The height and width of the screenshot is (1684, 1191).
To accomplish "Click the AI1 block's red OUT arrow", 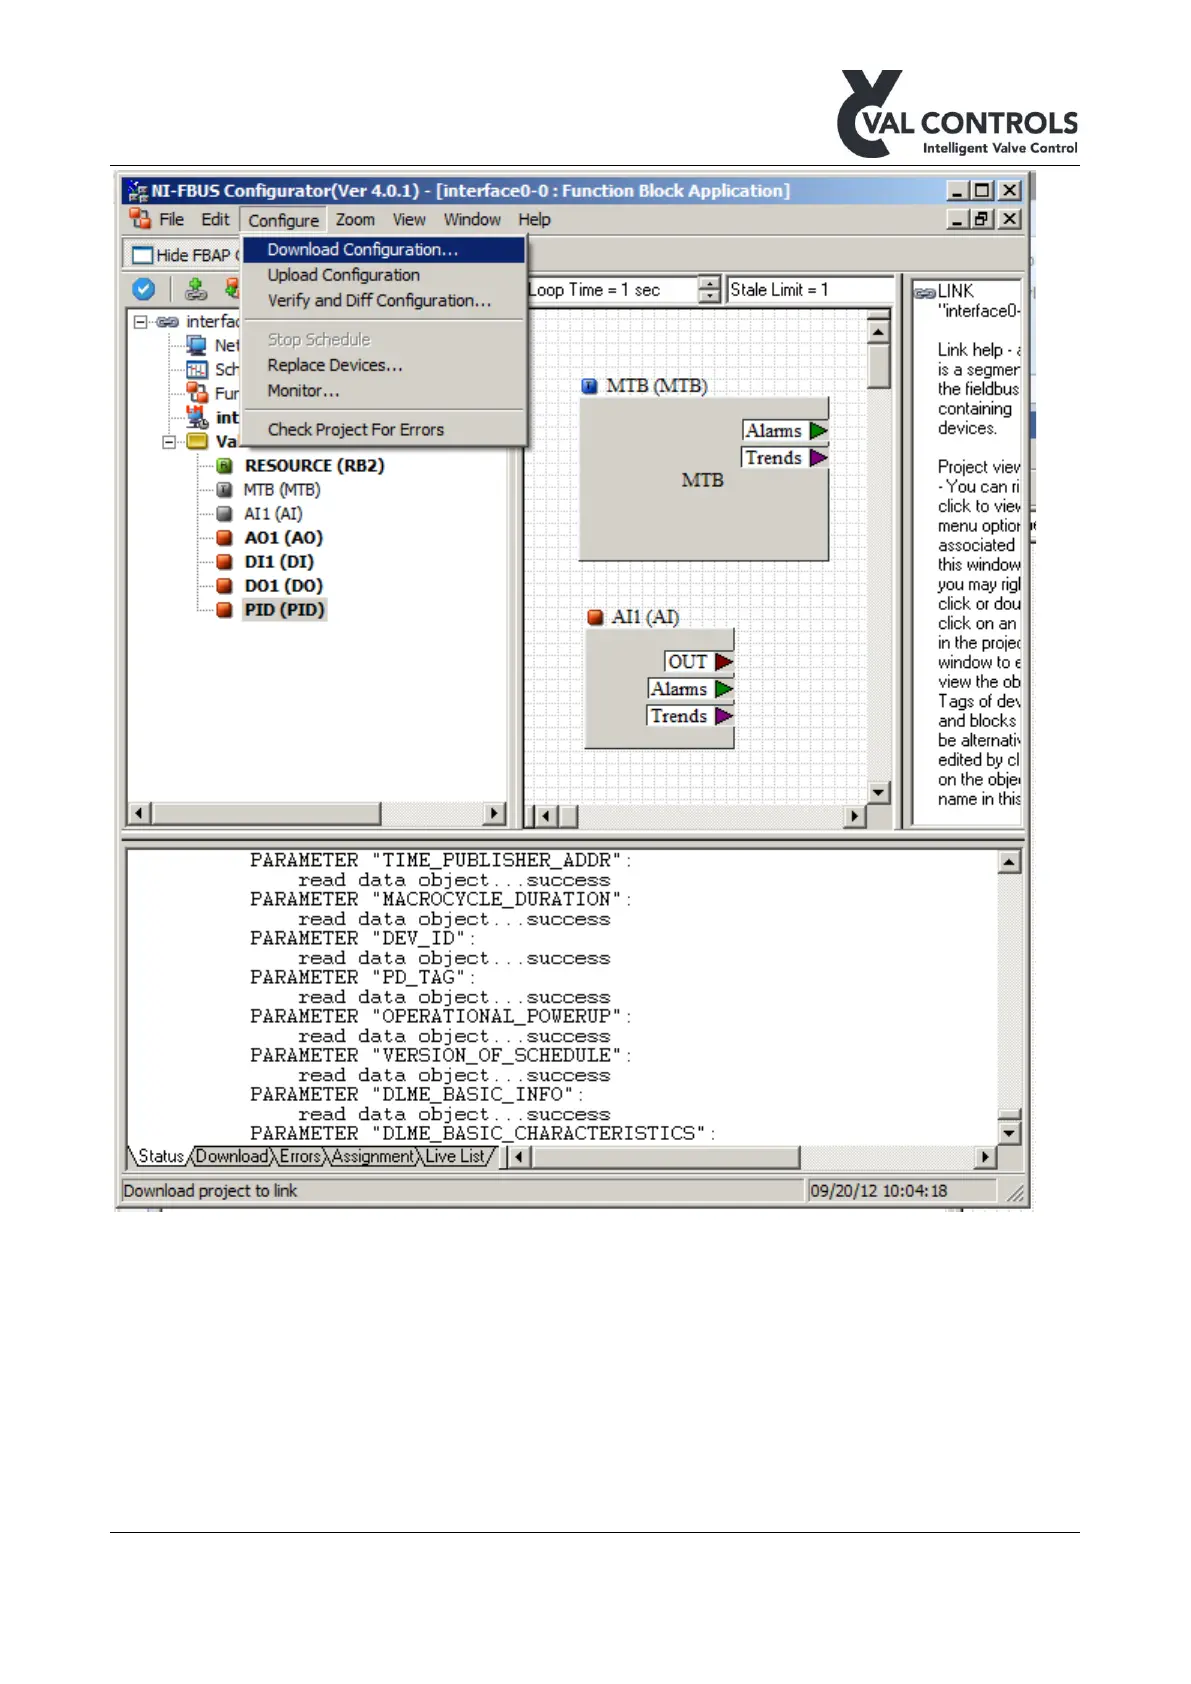I will (724, 662).
